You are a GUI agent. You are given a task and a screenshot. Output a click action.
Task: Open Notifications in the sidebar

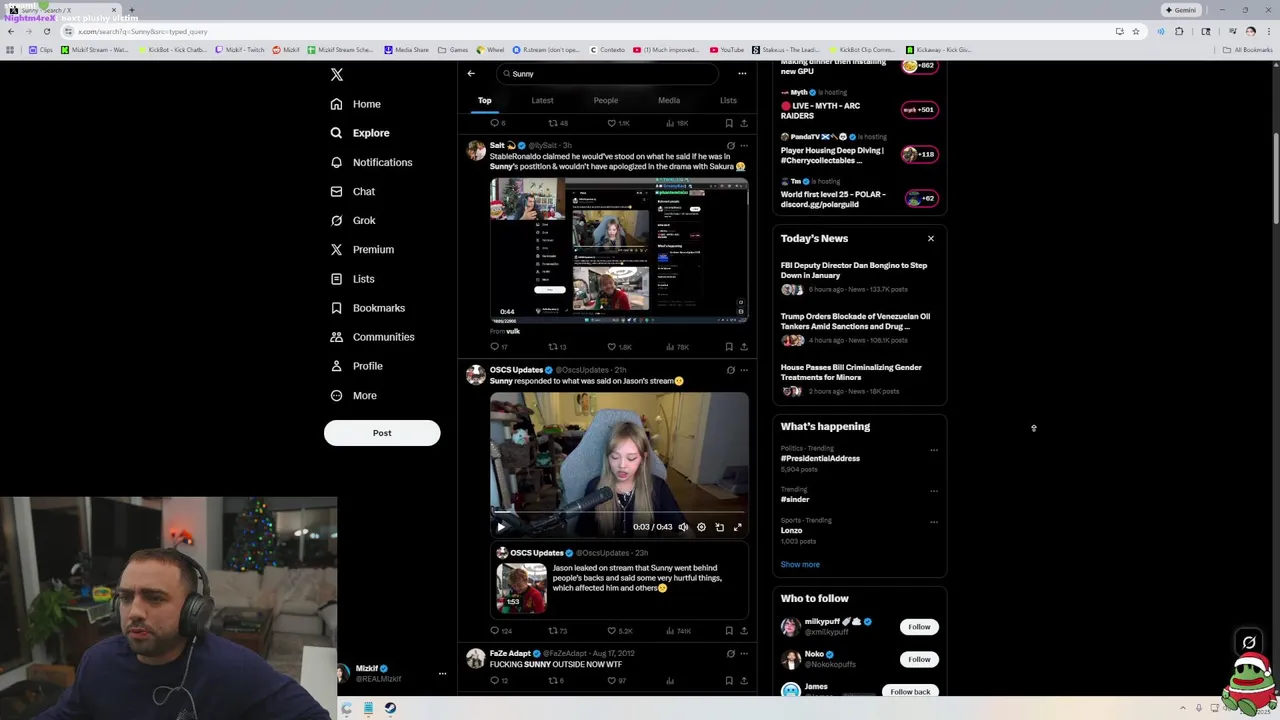371,162
